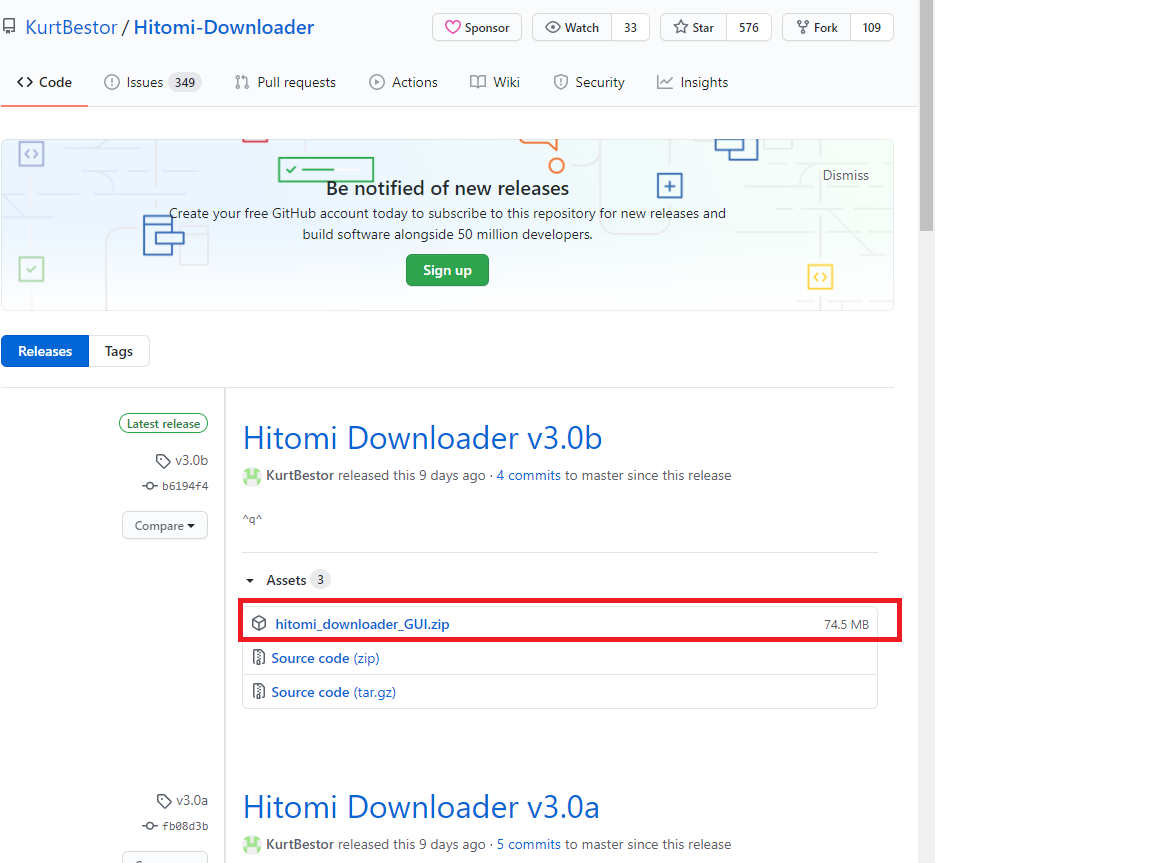1152x863 pixels.
Task: Dismiss the release notification banner
Action: (x=845, y=176)
